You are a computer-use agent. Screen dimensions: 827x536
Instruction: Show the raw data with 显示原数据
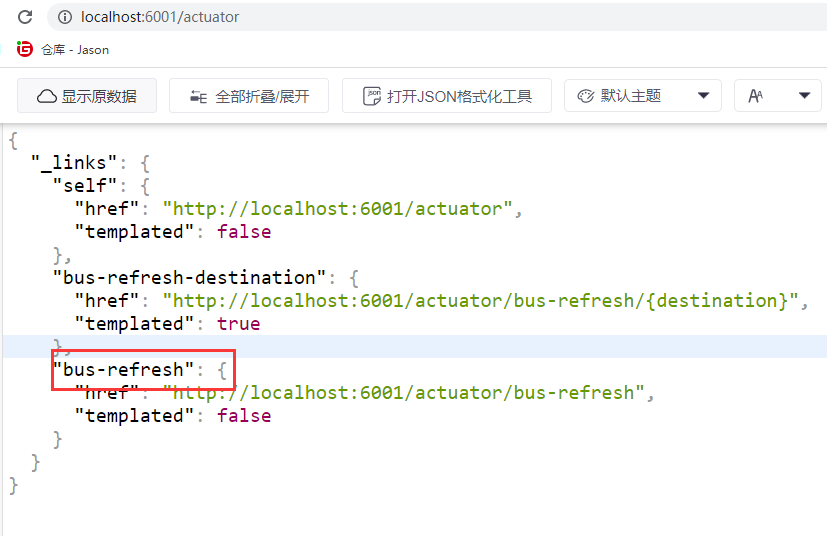[87, 96]
